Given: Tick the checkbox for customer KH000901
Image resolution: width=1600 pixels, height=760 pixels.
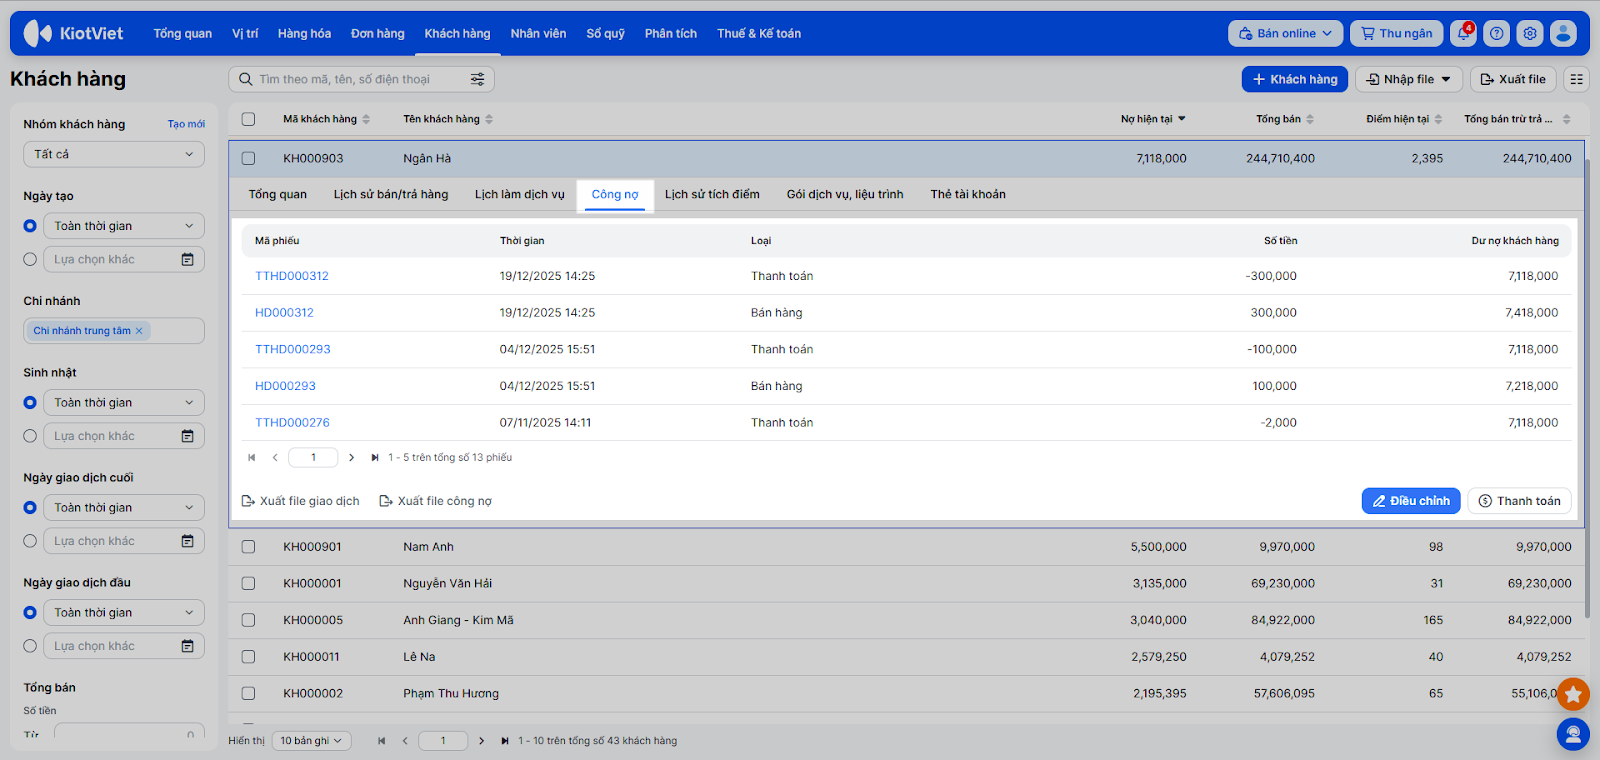Looking at the screenshot, I should 248,547.
